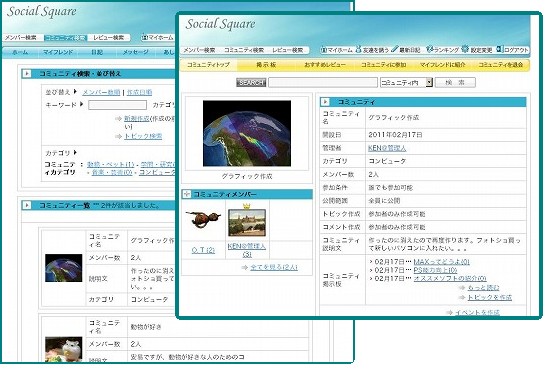
Task: Click arrow icon beside コミュニティ検索・並び替え header
Action: tap(27, 73)
